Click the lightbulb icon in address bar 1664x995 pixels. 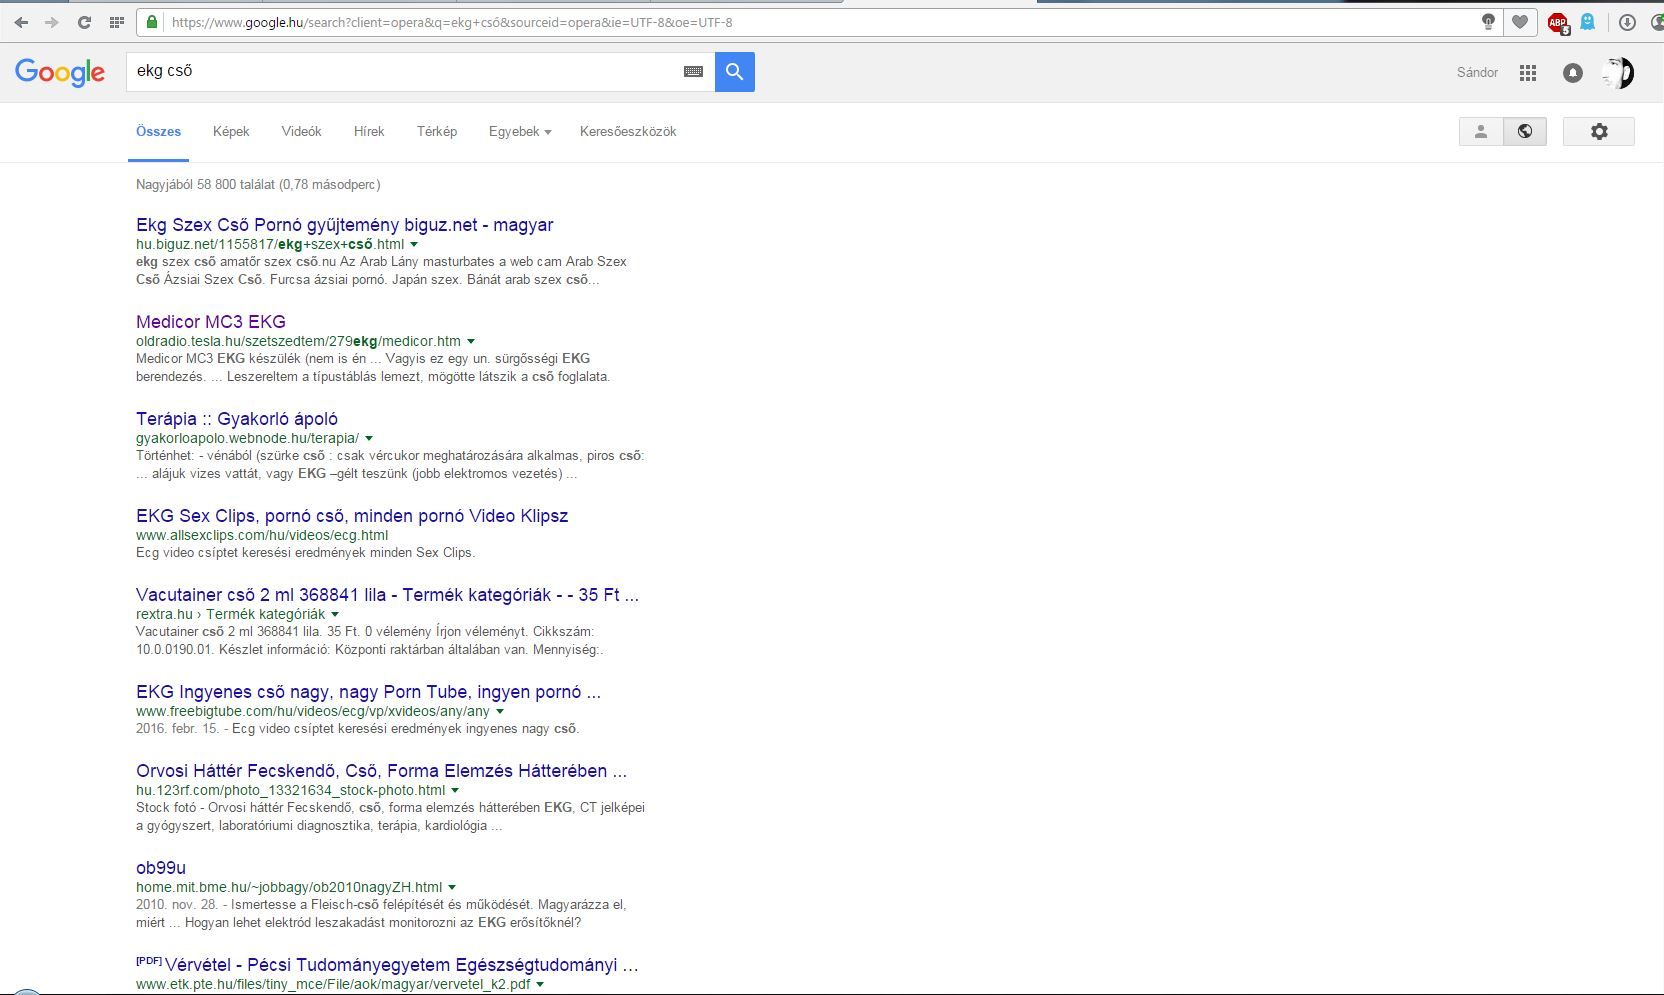[1488, 22]
